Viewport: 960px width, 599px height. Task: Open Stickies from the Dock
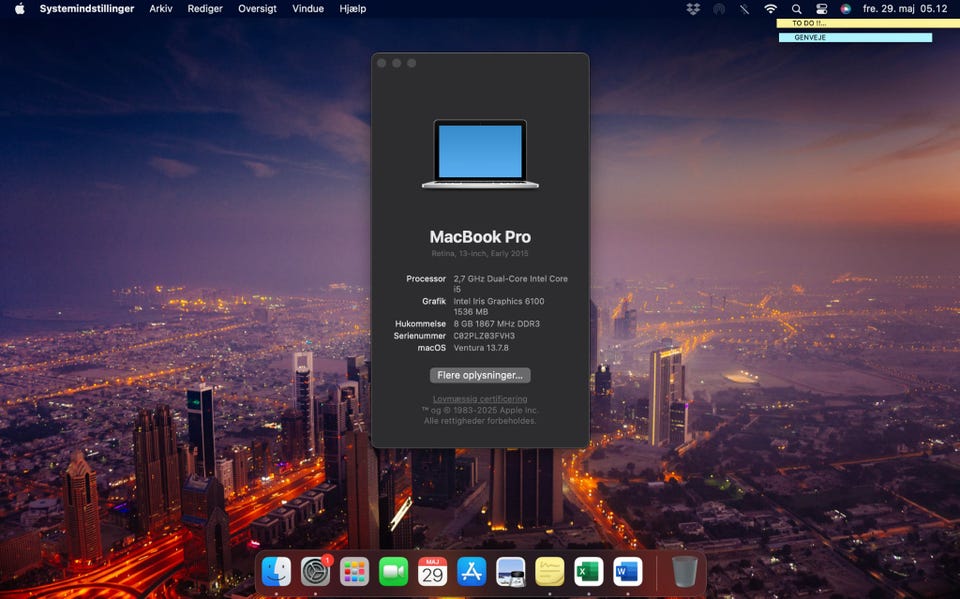[550, 572]
